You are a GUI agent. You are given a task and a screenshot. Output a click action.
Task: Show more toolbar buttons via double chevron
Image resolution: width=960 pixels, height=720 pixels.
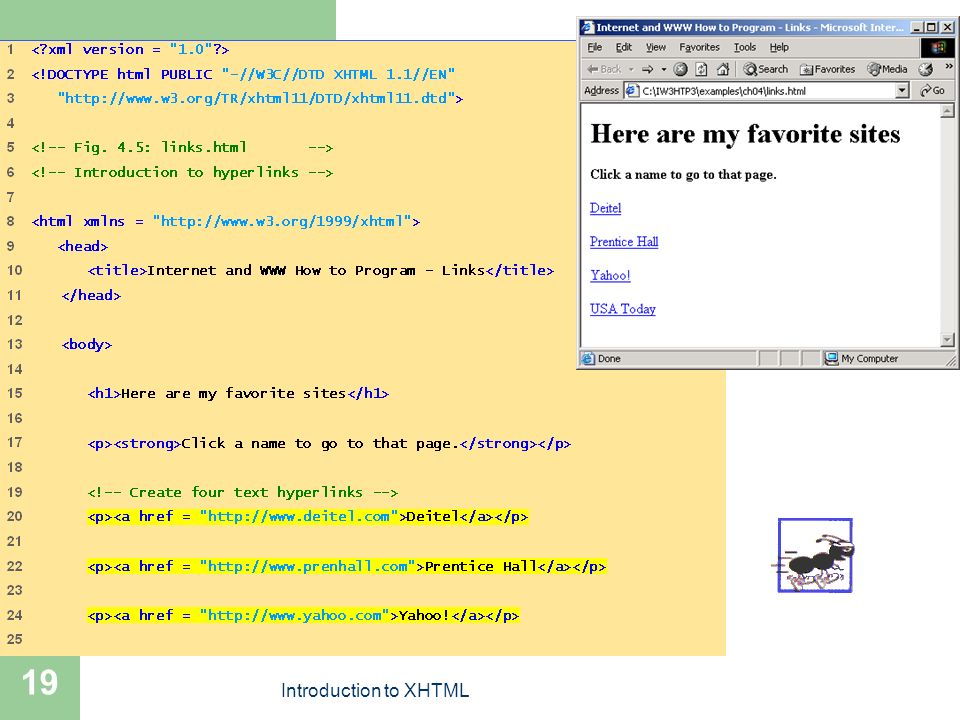948,66
